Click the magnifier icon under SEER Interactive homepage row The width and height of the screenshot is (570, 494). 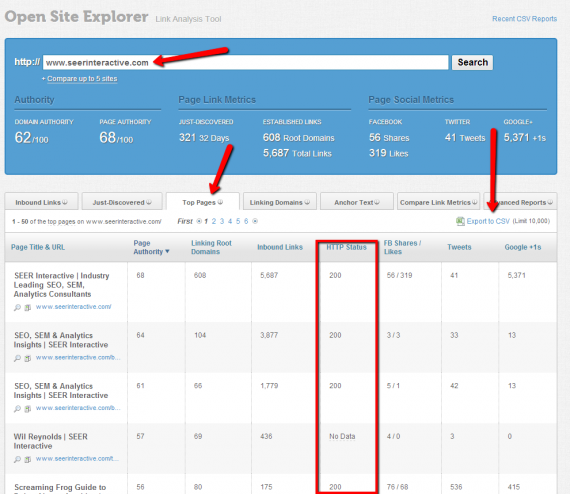pos(17,308)
